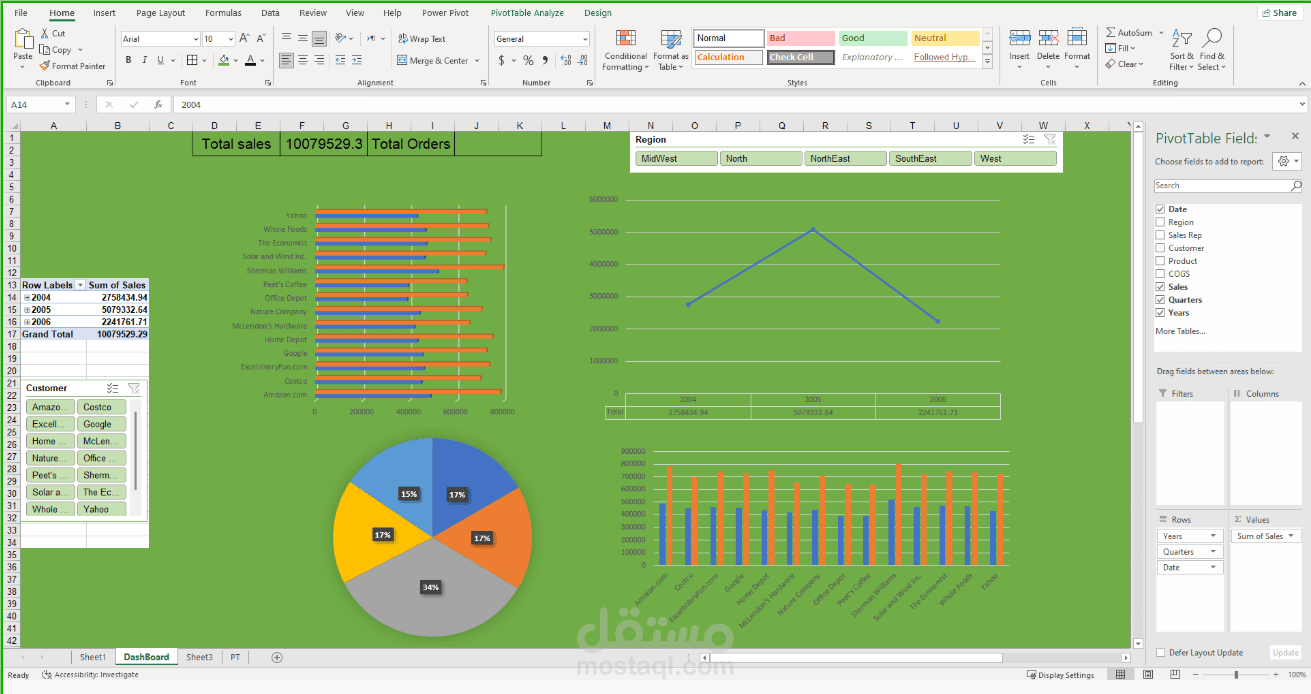Open Sum of Sales field dropdown
Viewport: 1311px width, 694px height.
(1292, 536)
